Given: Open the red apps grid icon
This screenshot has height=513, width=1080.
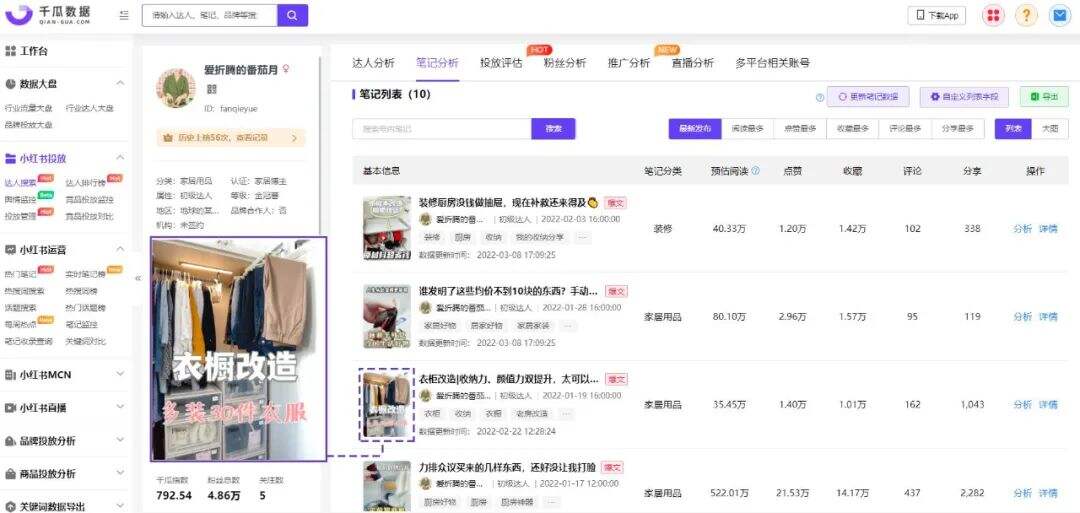Looking at the screenshot, I should point(993,15).
